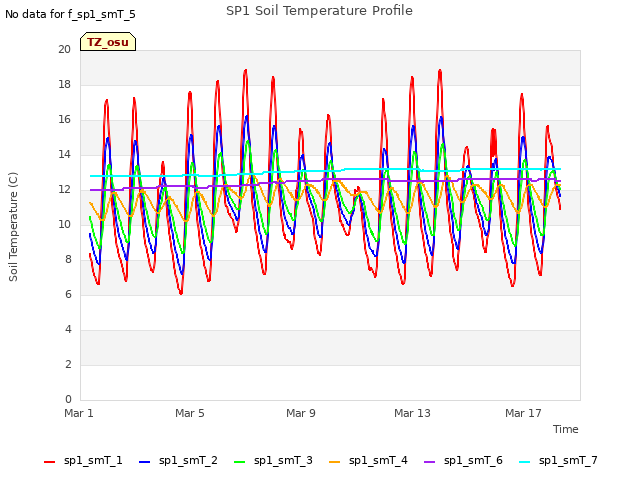Toggle the sp1_smT_1 legend entry

point(83,461)
